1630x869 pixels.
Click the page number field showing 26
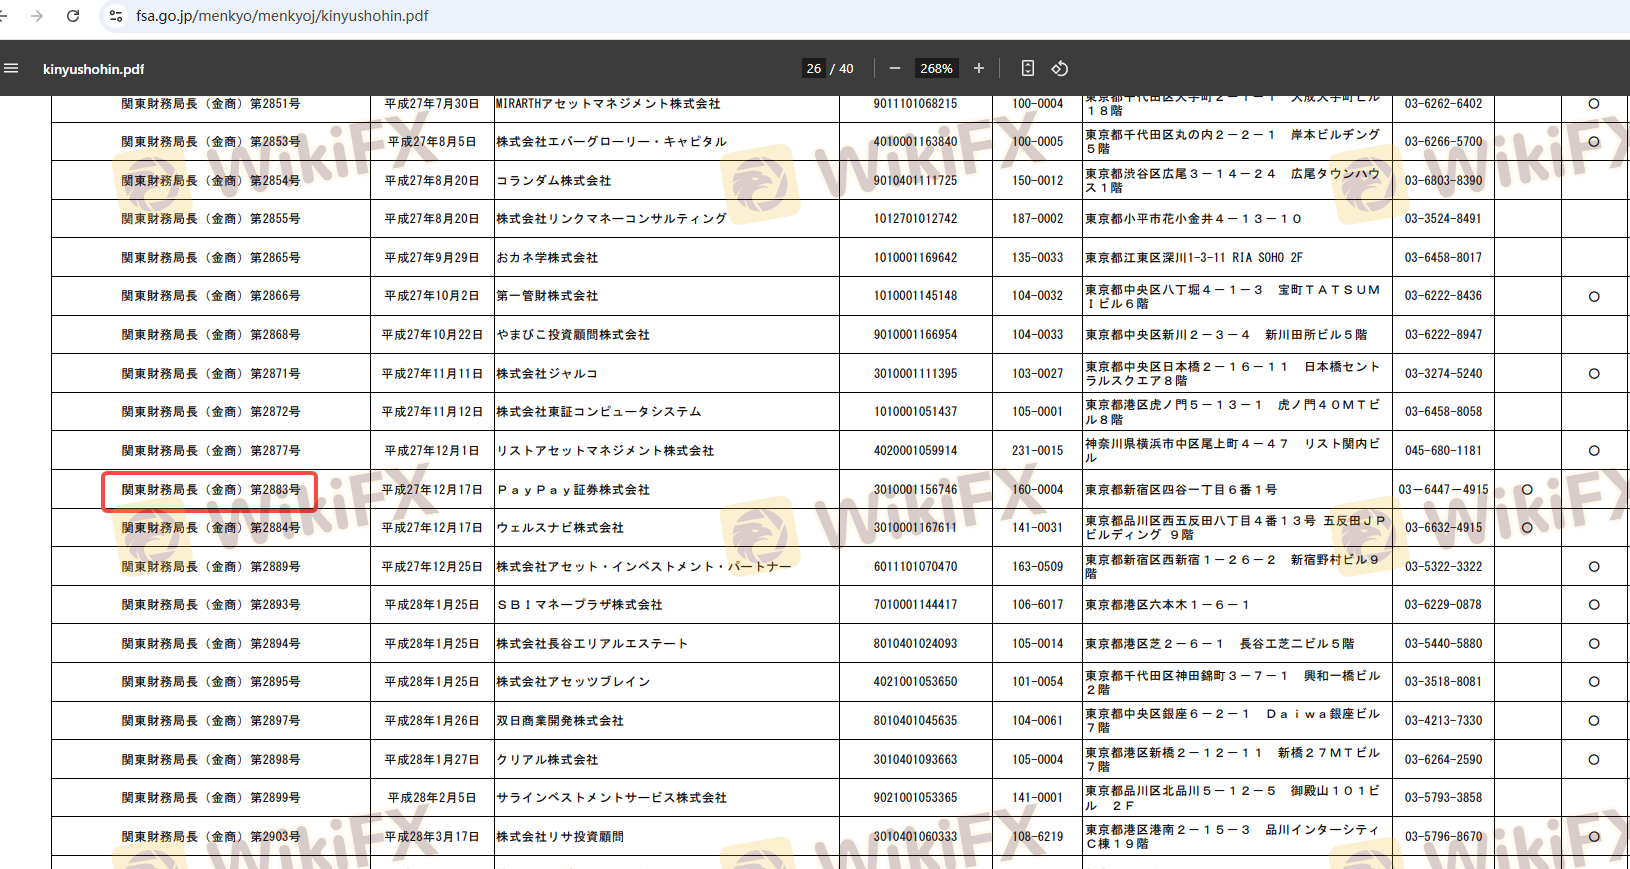click(x=814, y=68)
